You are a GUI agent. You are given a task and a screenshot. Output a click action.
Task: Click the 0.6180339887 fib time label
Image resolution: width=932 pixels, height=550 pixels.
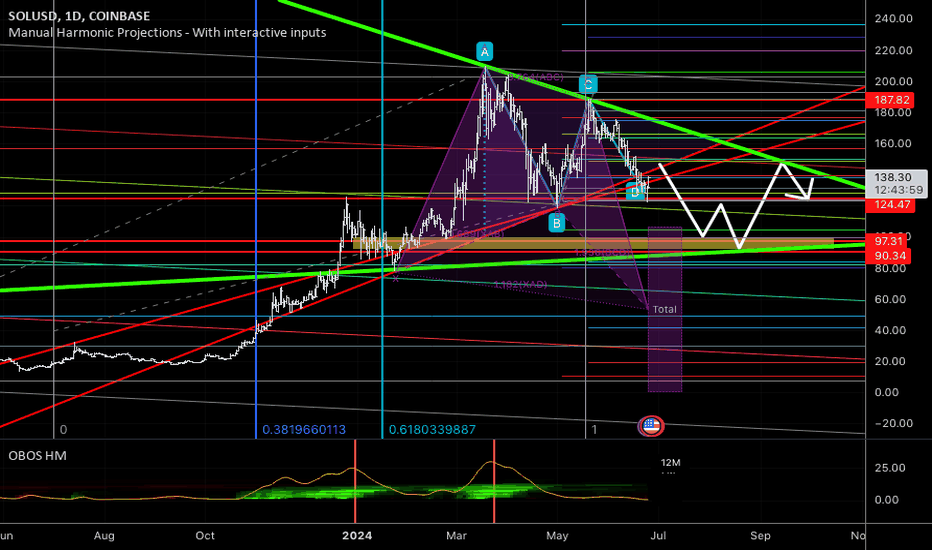point(432,429)
